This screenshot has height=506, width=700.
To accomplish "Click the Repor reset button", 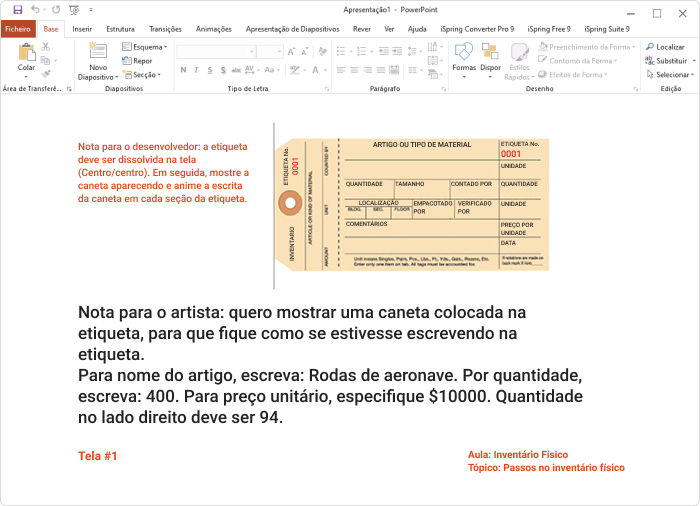I will click(x=137, y=61).
